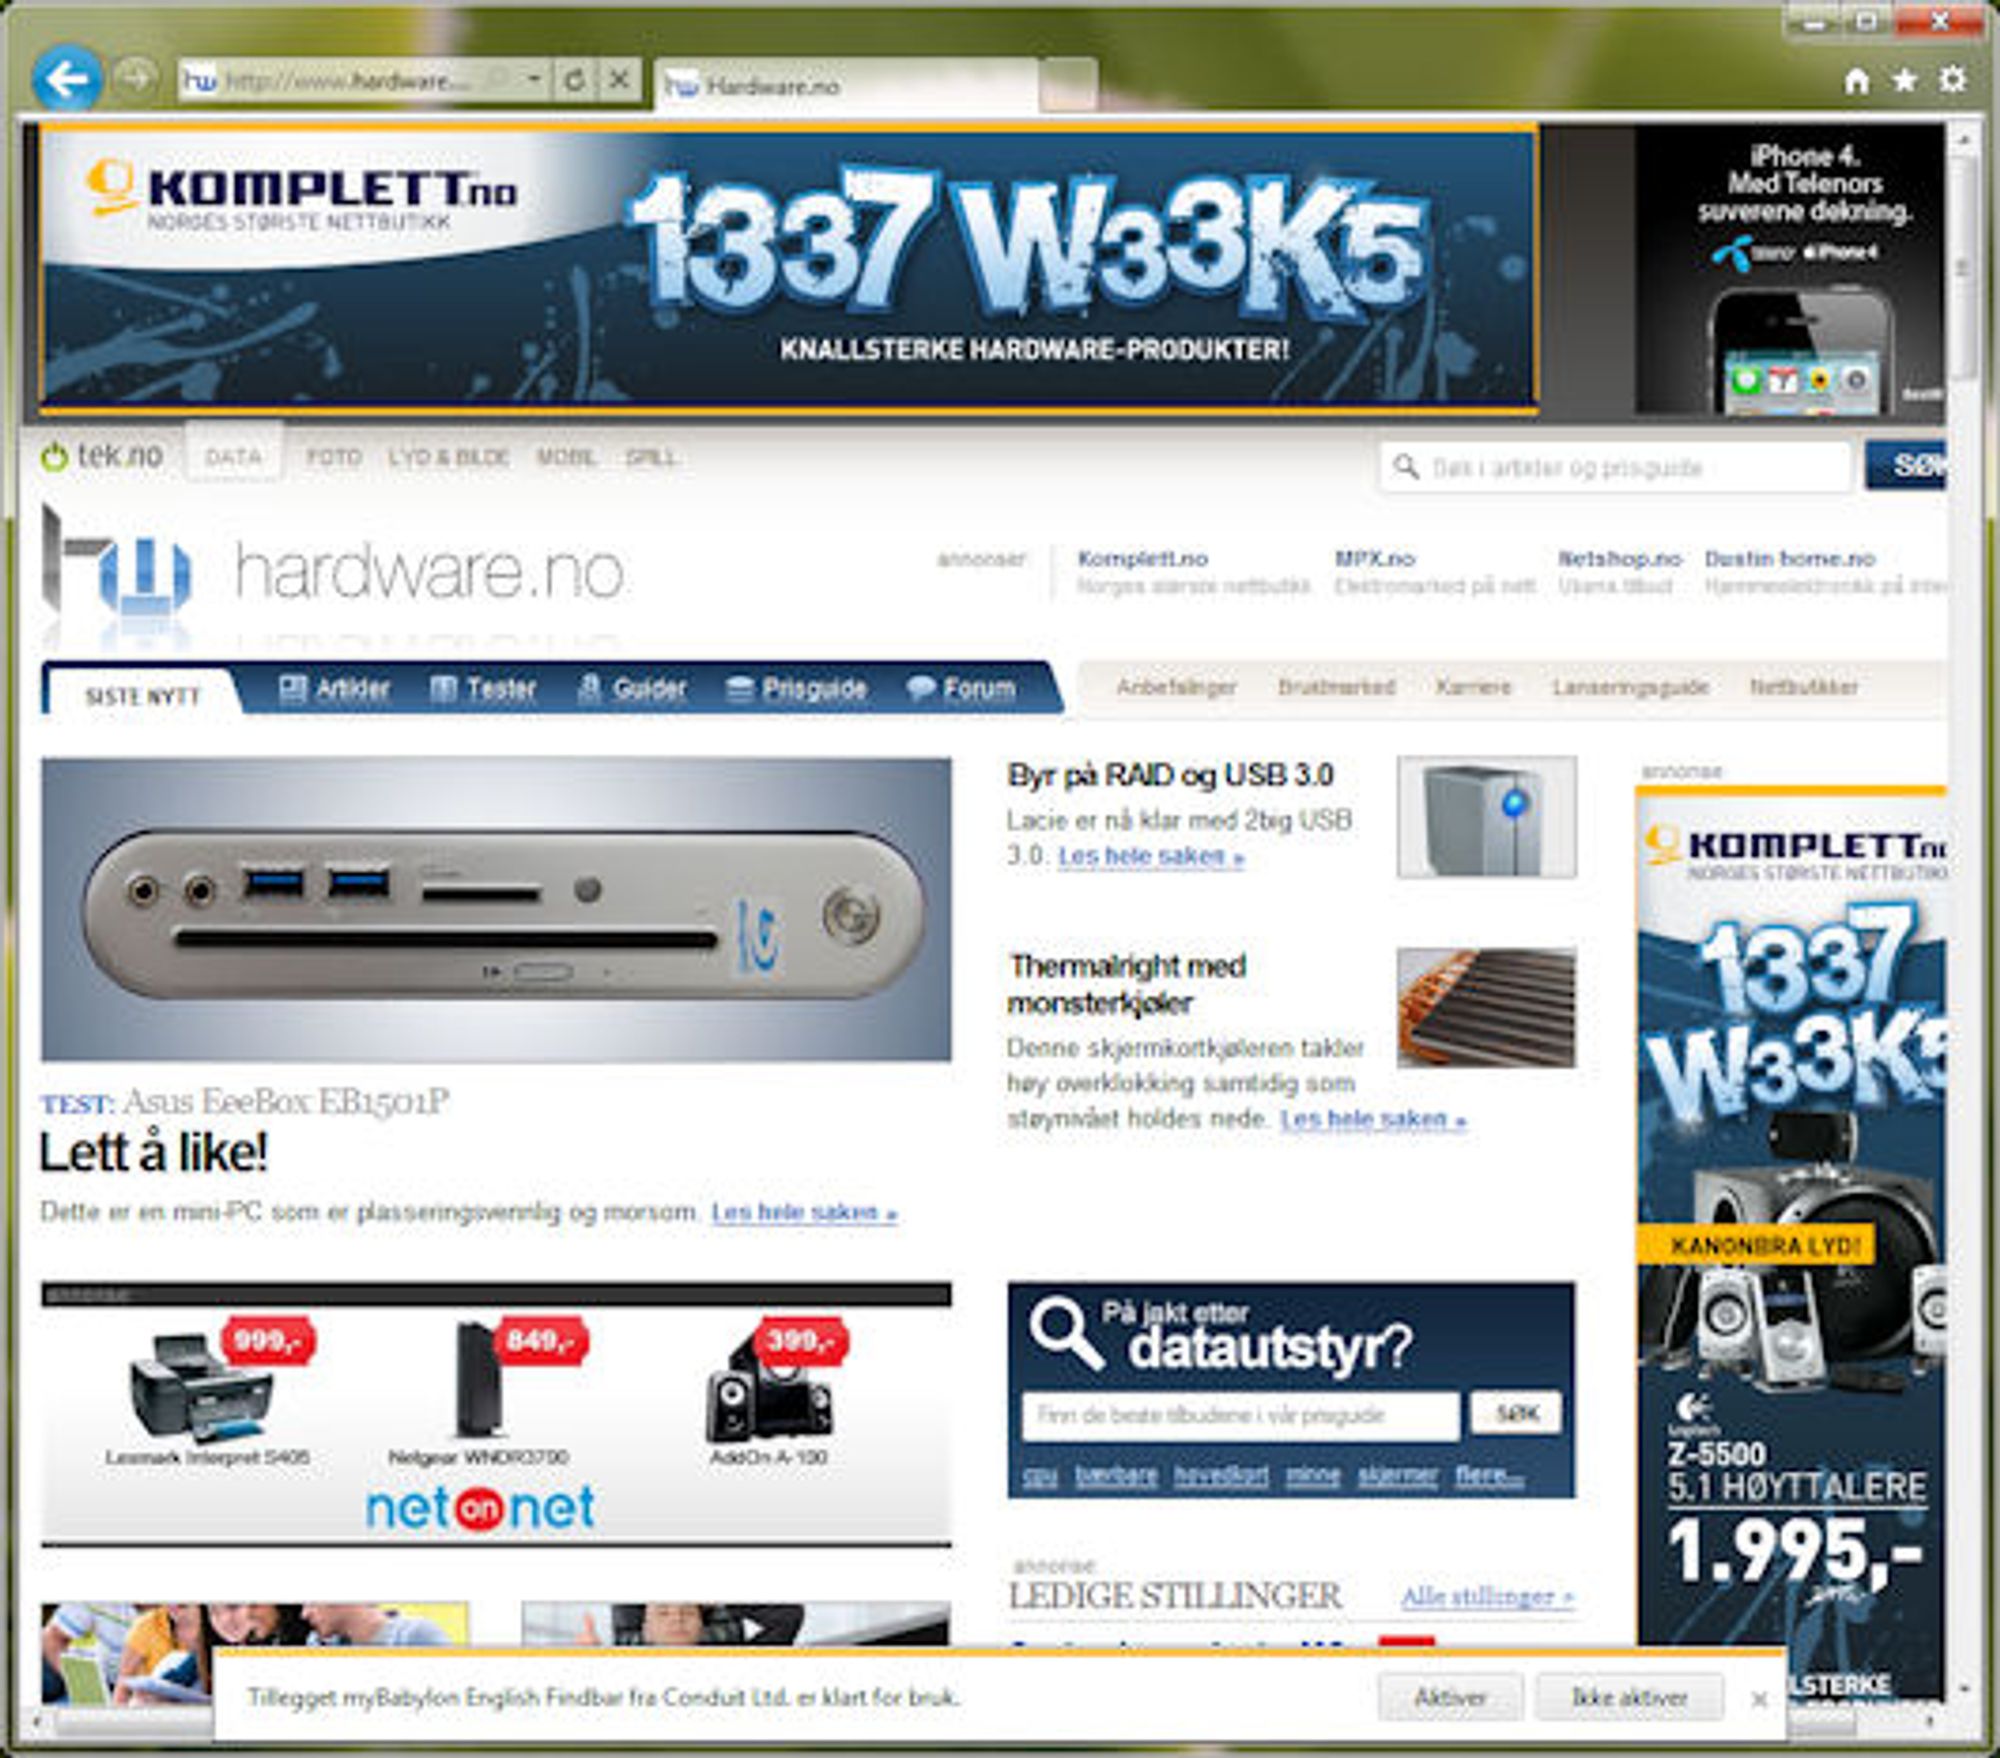This screenshot has height=1758, width=2000.
Task: Open the Karriere link
Action: (x=1473, y=687)
